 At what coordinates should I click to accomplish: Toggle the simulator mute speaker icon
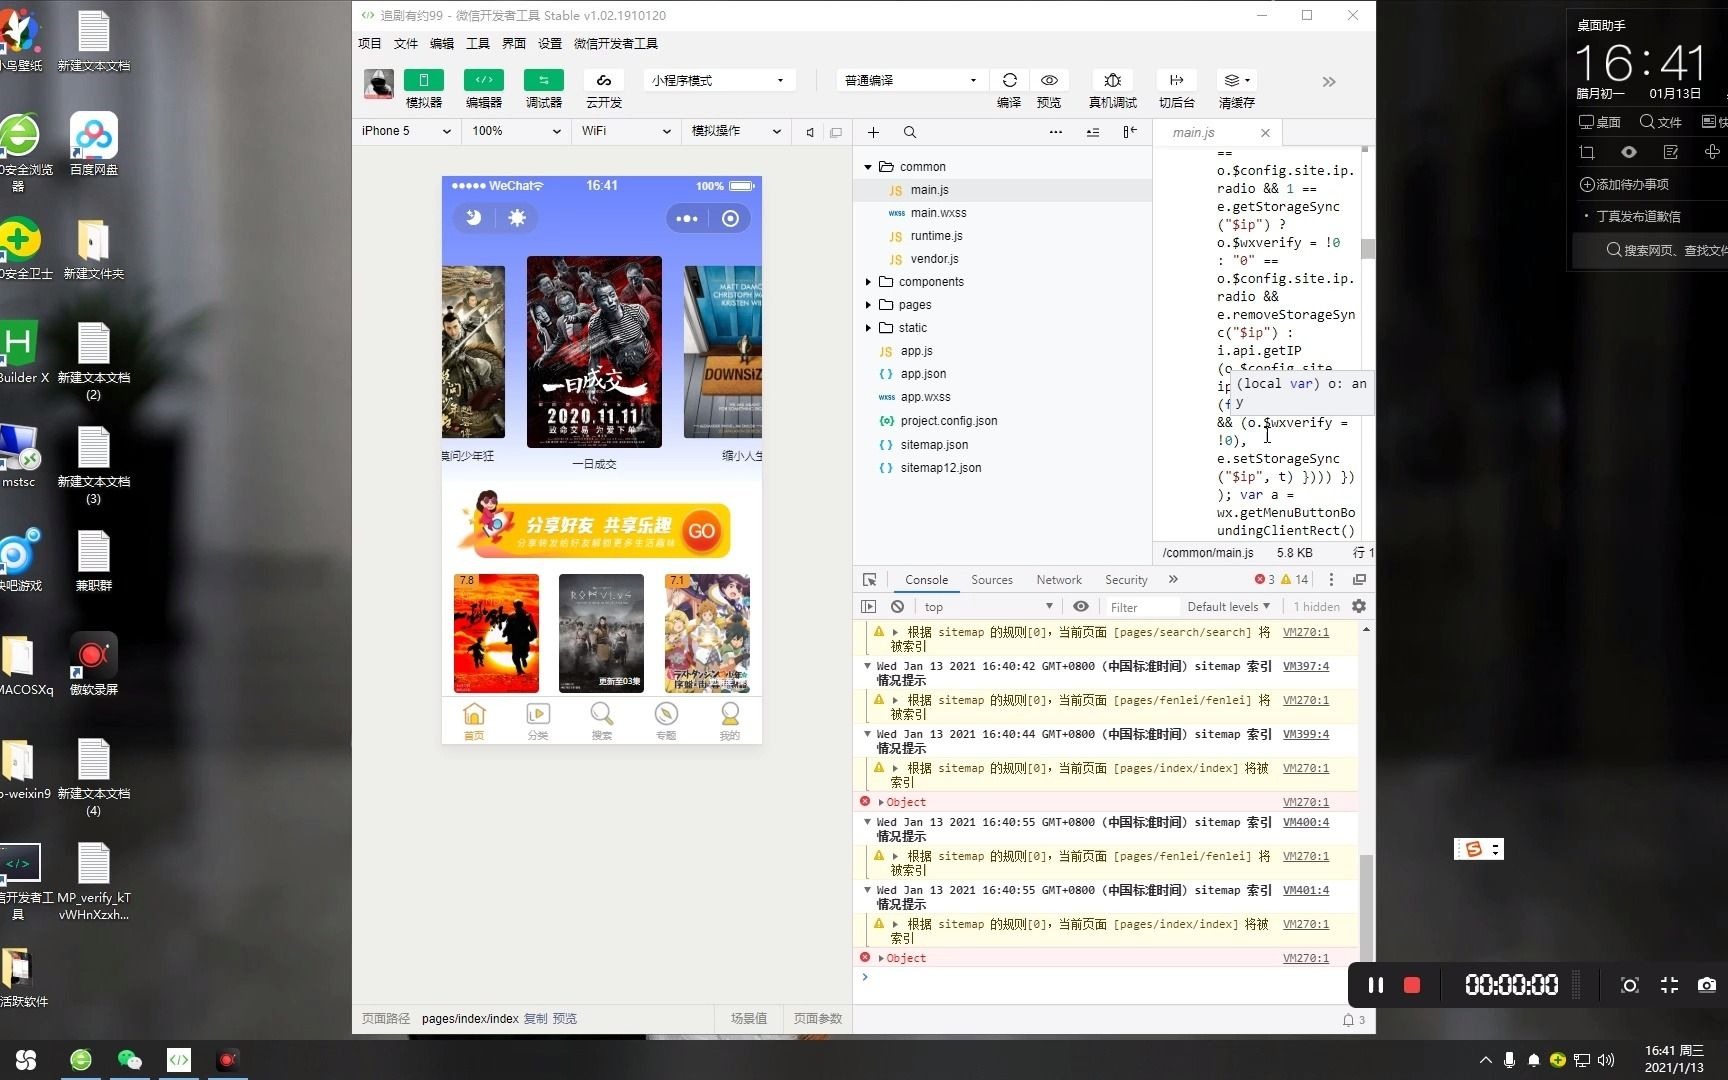coord(810,132)
